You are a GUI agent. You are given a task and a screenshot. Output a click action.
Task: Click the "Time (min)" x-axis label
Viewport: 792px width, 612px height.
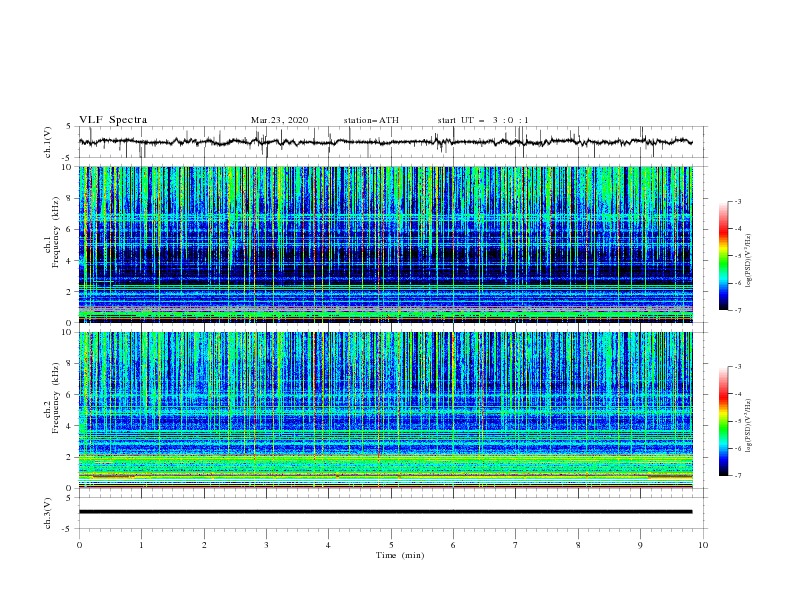(x=400, y=555)
